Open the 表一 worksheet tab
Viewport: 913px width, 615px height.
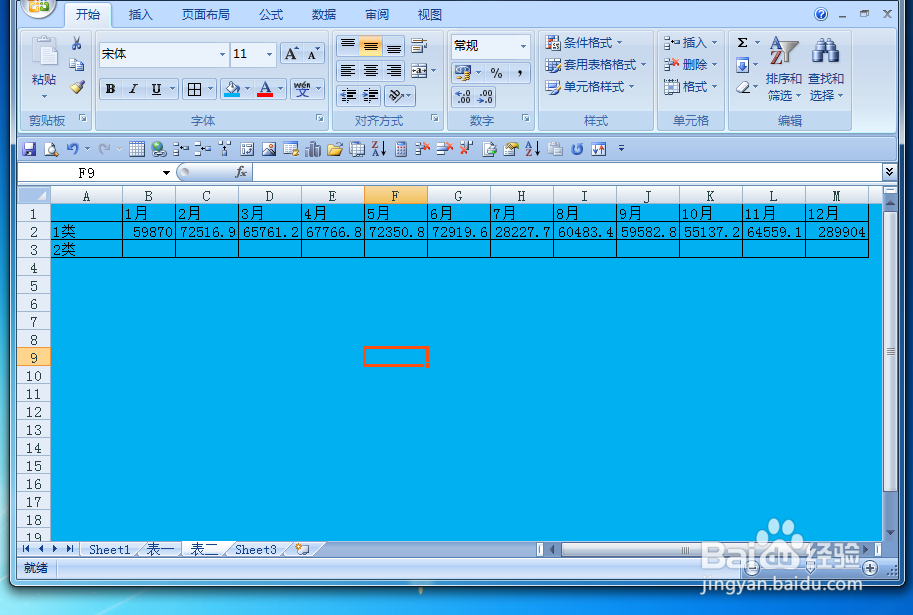click(160, 549)
